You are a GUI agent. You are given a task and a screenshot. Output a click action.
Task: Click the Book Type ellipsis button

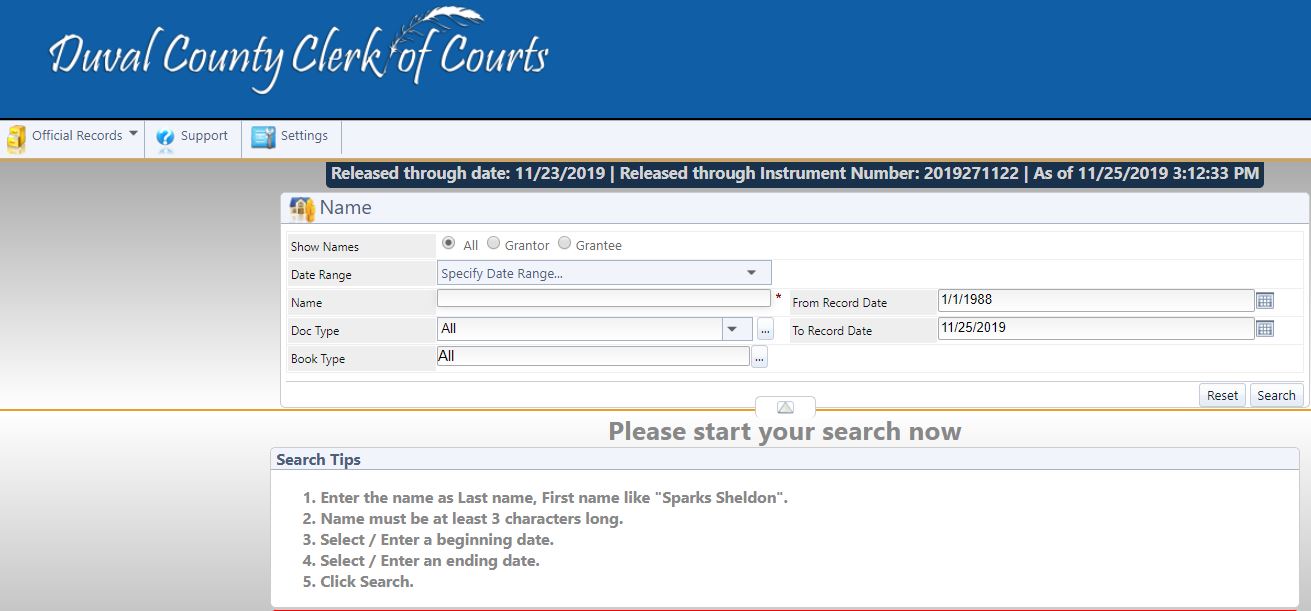[759, 357]
